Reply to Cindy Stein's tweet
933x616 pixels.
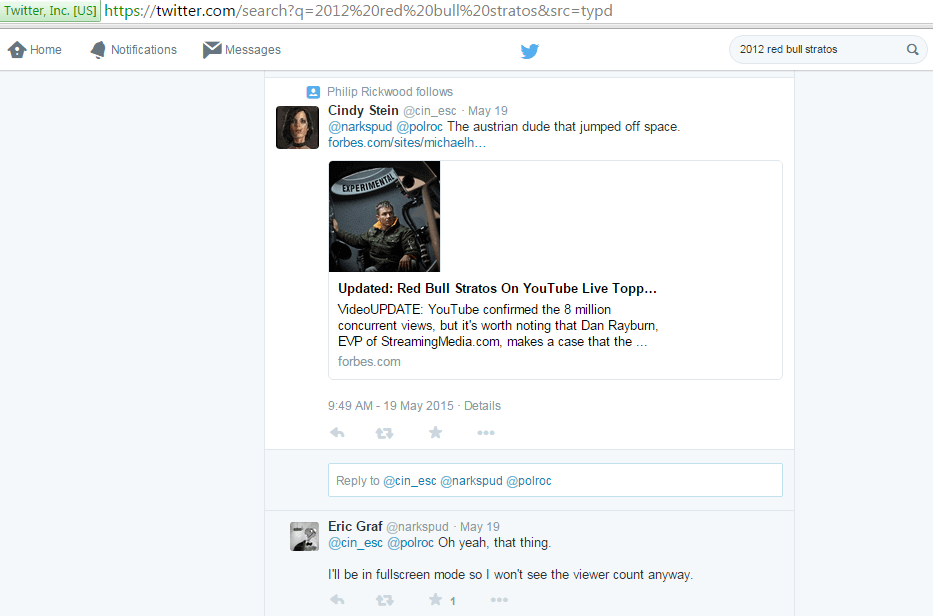point(337,433)
